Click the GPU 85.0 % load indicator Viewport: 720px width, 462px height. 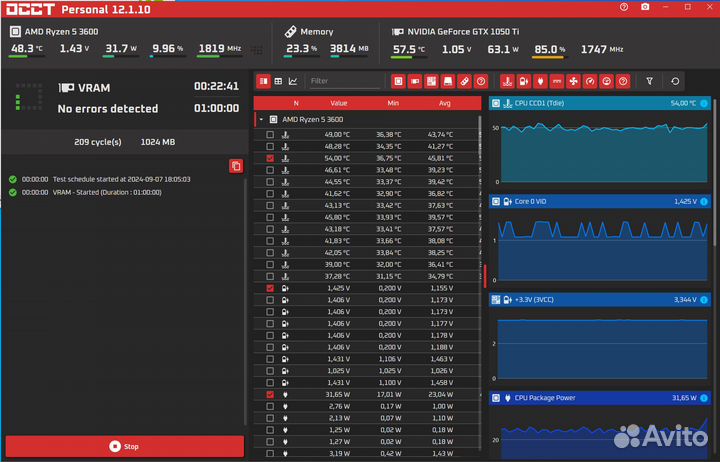coord(547,49)
